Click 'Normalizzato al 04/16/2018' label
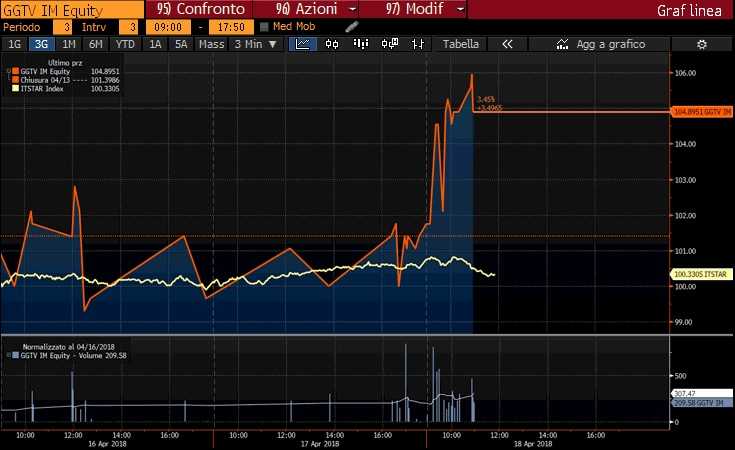735x450 pixels. (68, 347)
